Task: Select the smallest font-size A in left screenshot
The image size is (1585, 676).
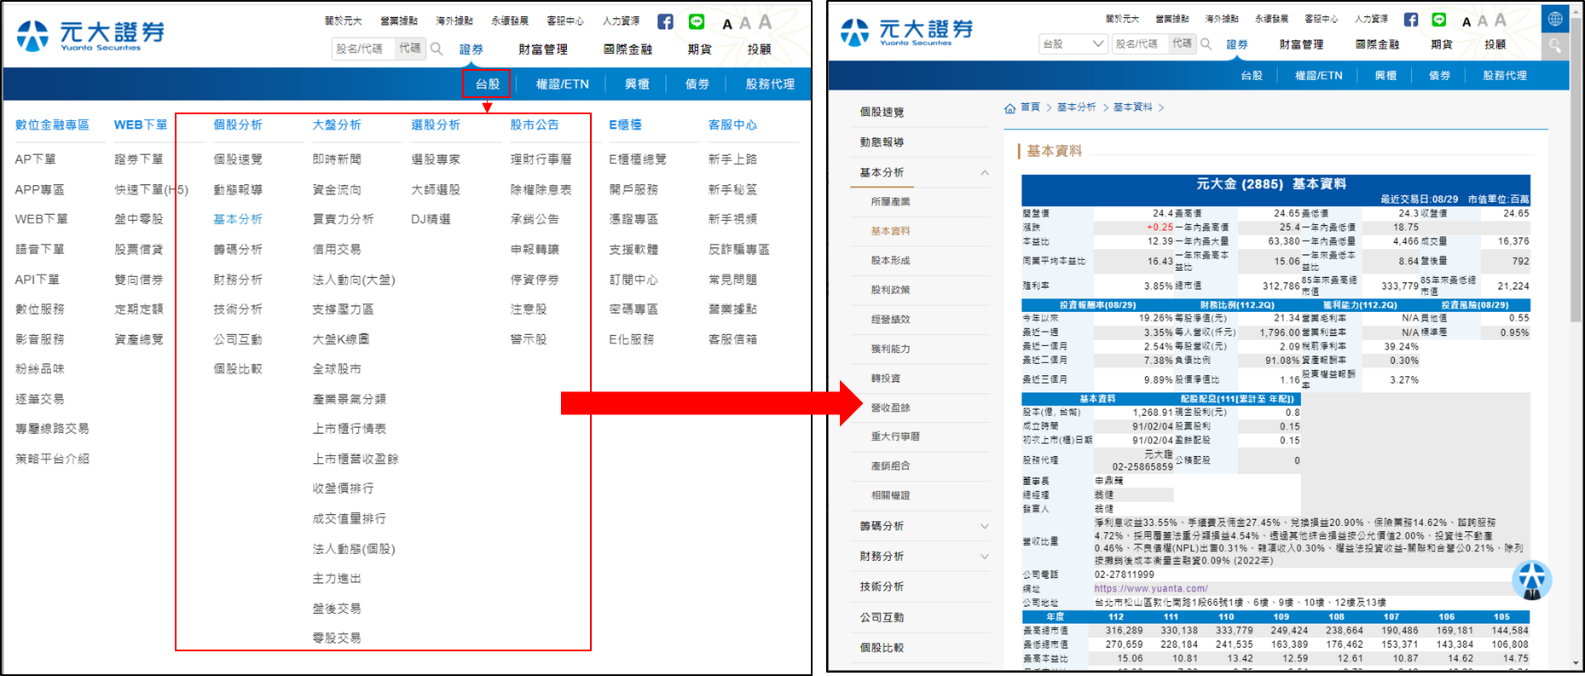Action: pyautogui.click(x=727, y=24)
